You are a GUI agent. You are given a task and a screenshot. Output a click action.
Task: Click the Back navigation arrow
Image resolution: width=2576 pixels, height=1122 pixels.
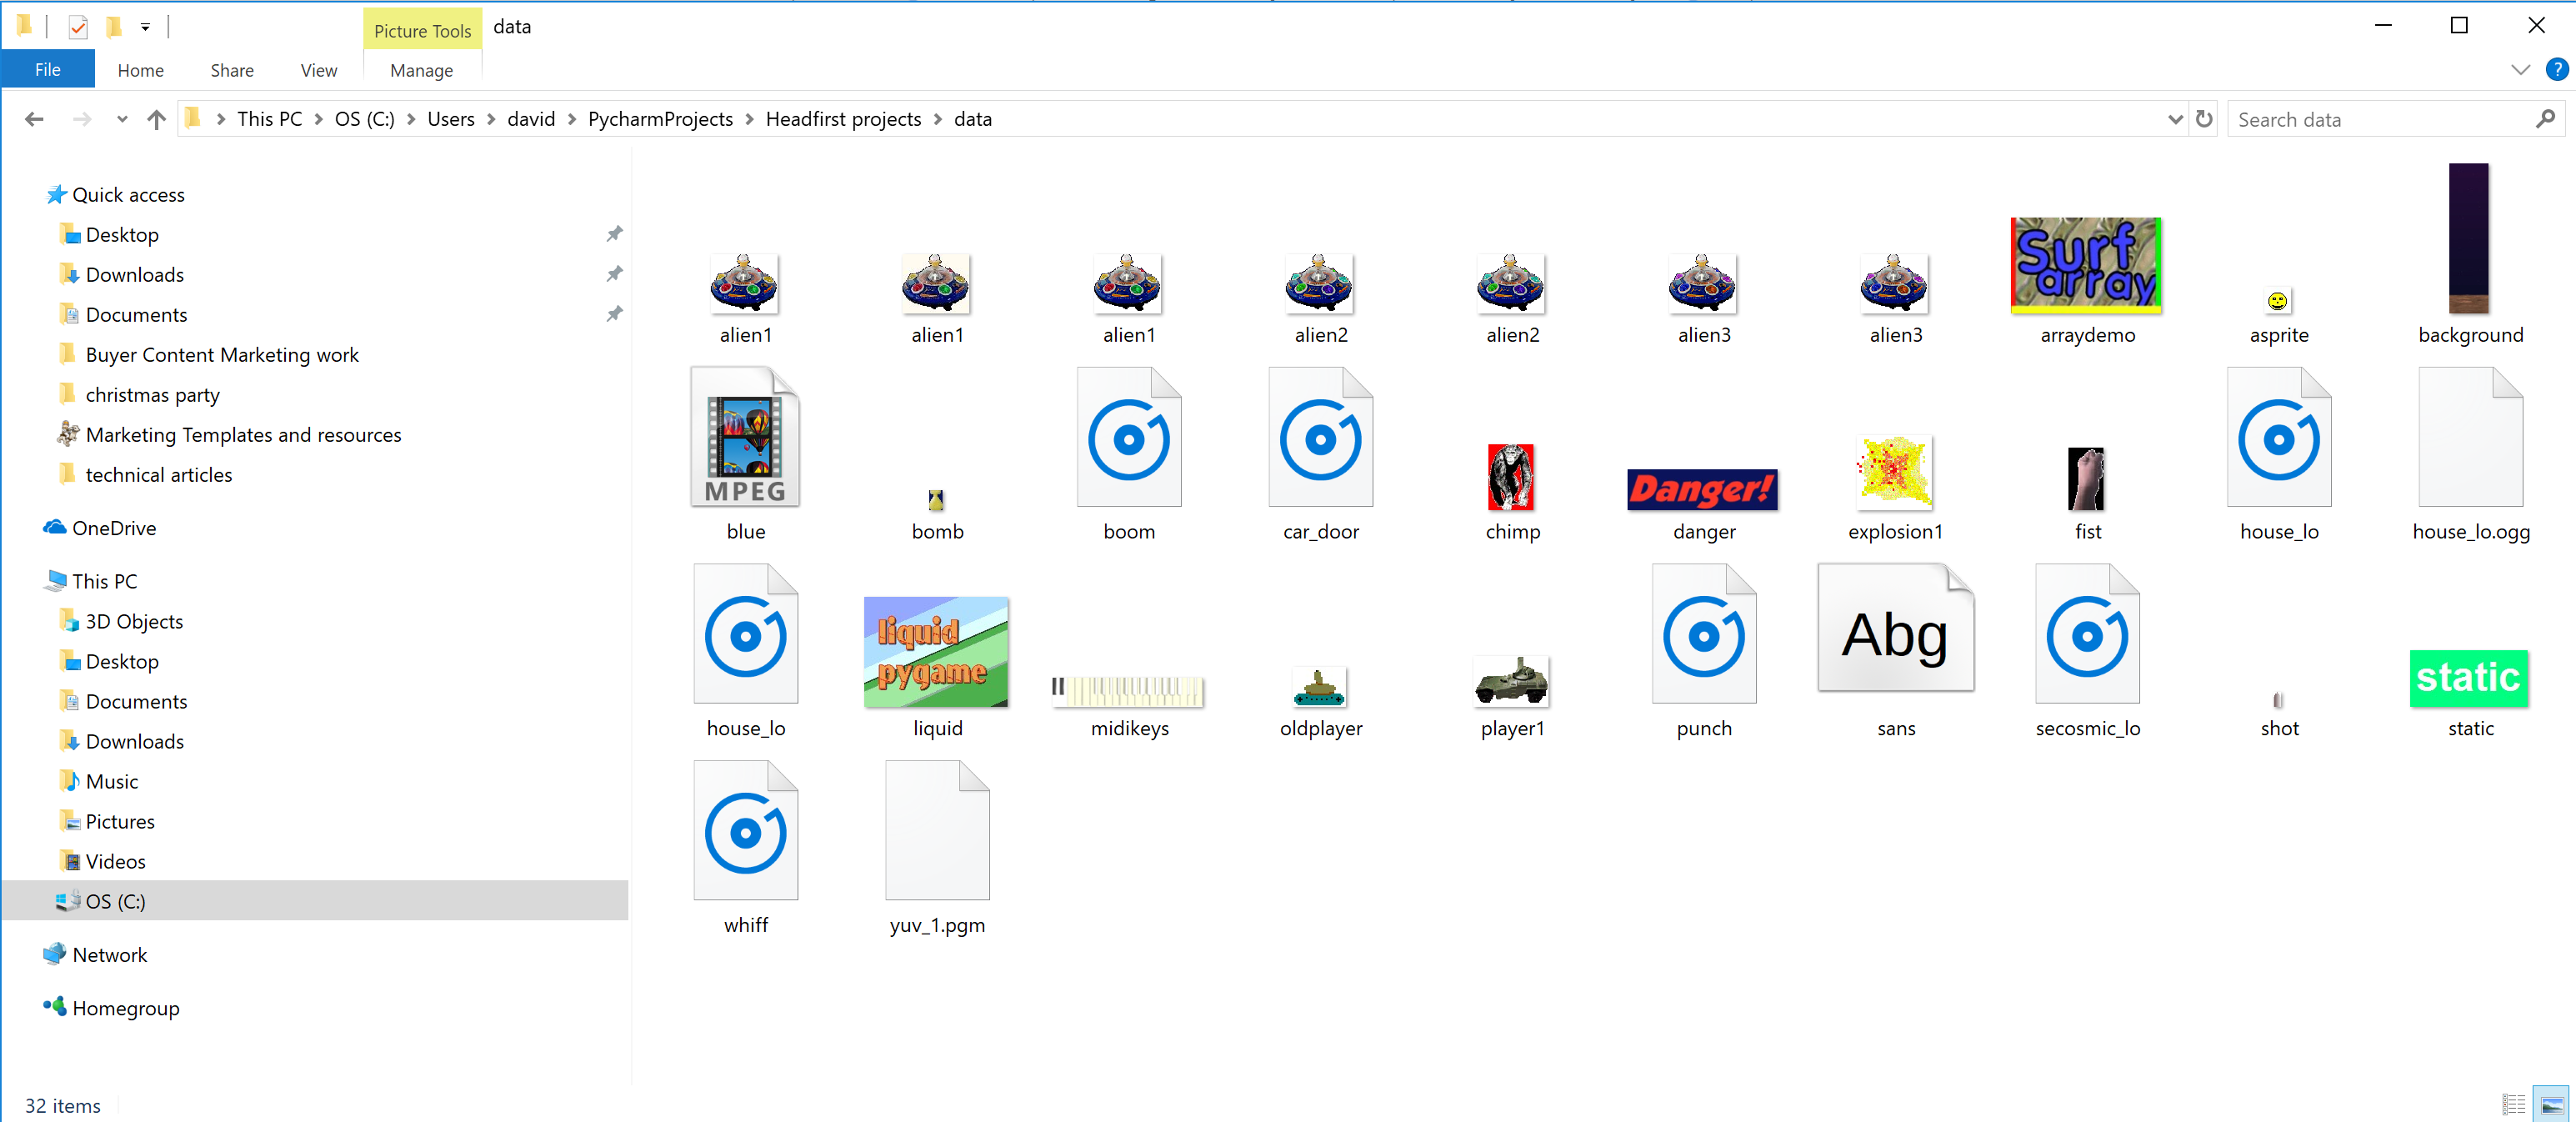point(34,120)
